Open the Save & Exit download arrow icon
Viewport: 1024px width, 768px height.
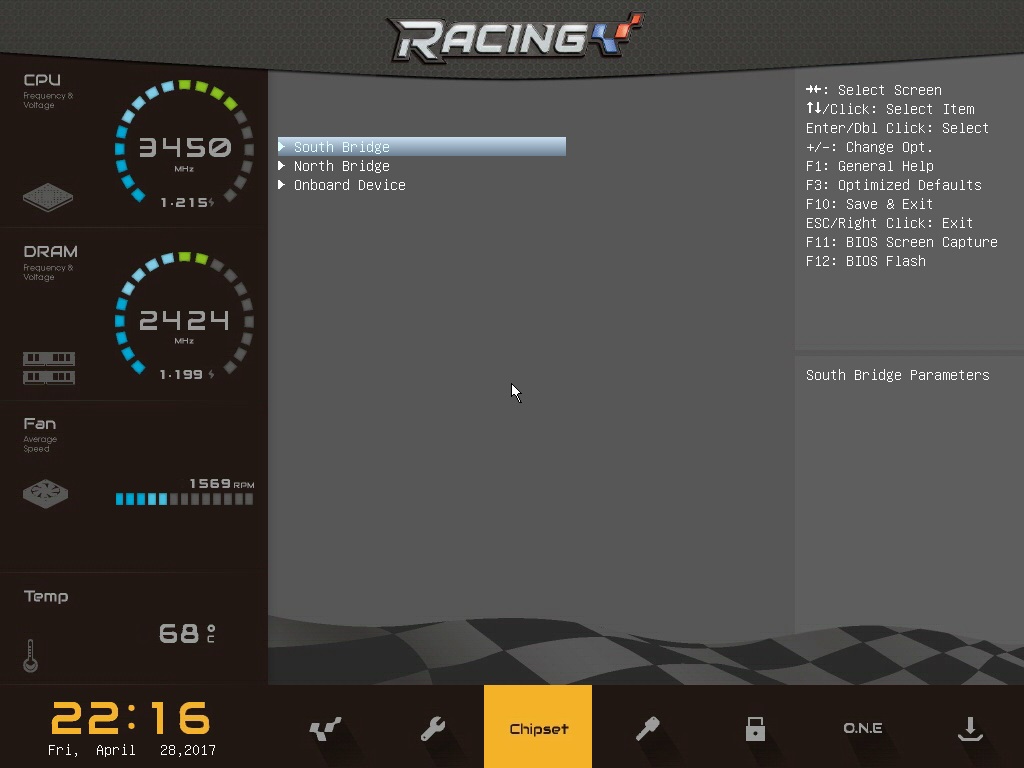tap(970, 728)
